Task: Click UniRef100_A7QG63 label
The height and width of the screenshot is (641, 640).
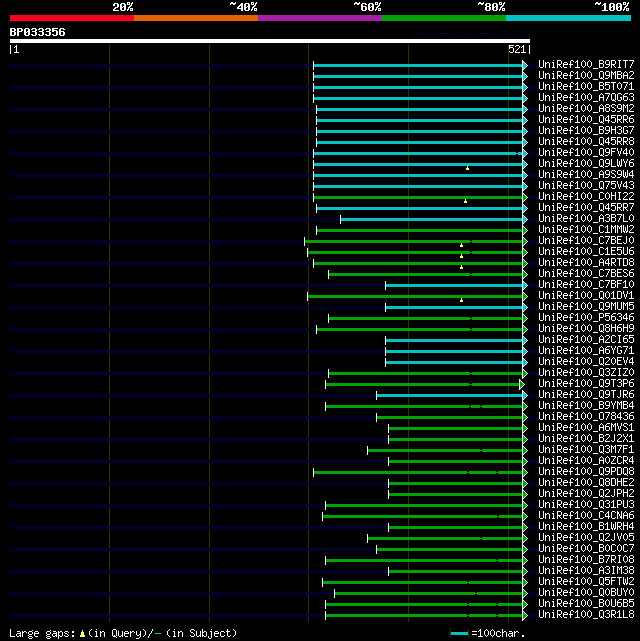Action: [586, 98]
